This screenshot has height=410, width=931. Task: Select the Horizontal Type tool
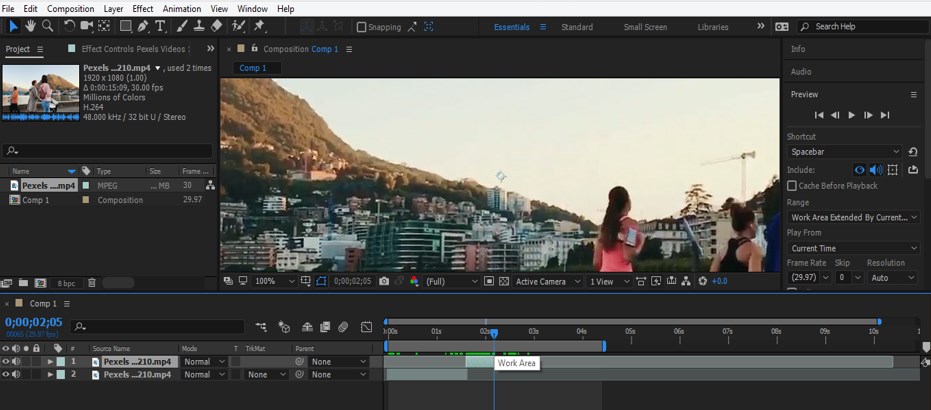[x=161, y=26]
